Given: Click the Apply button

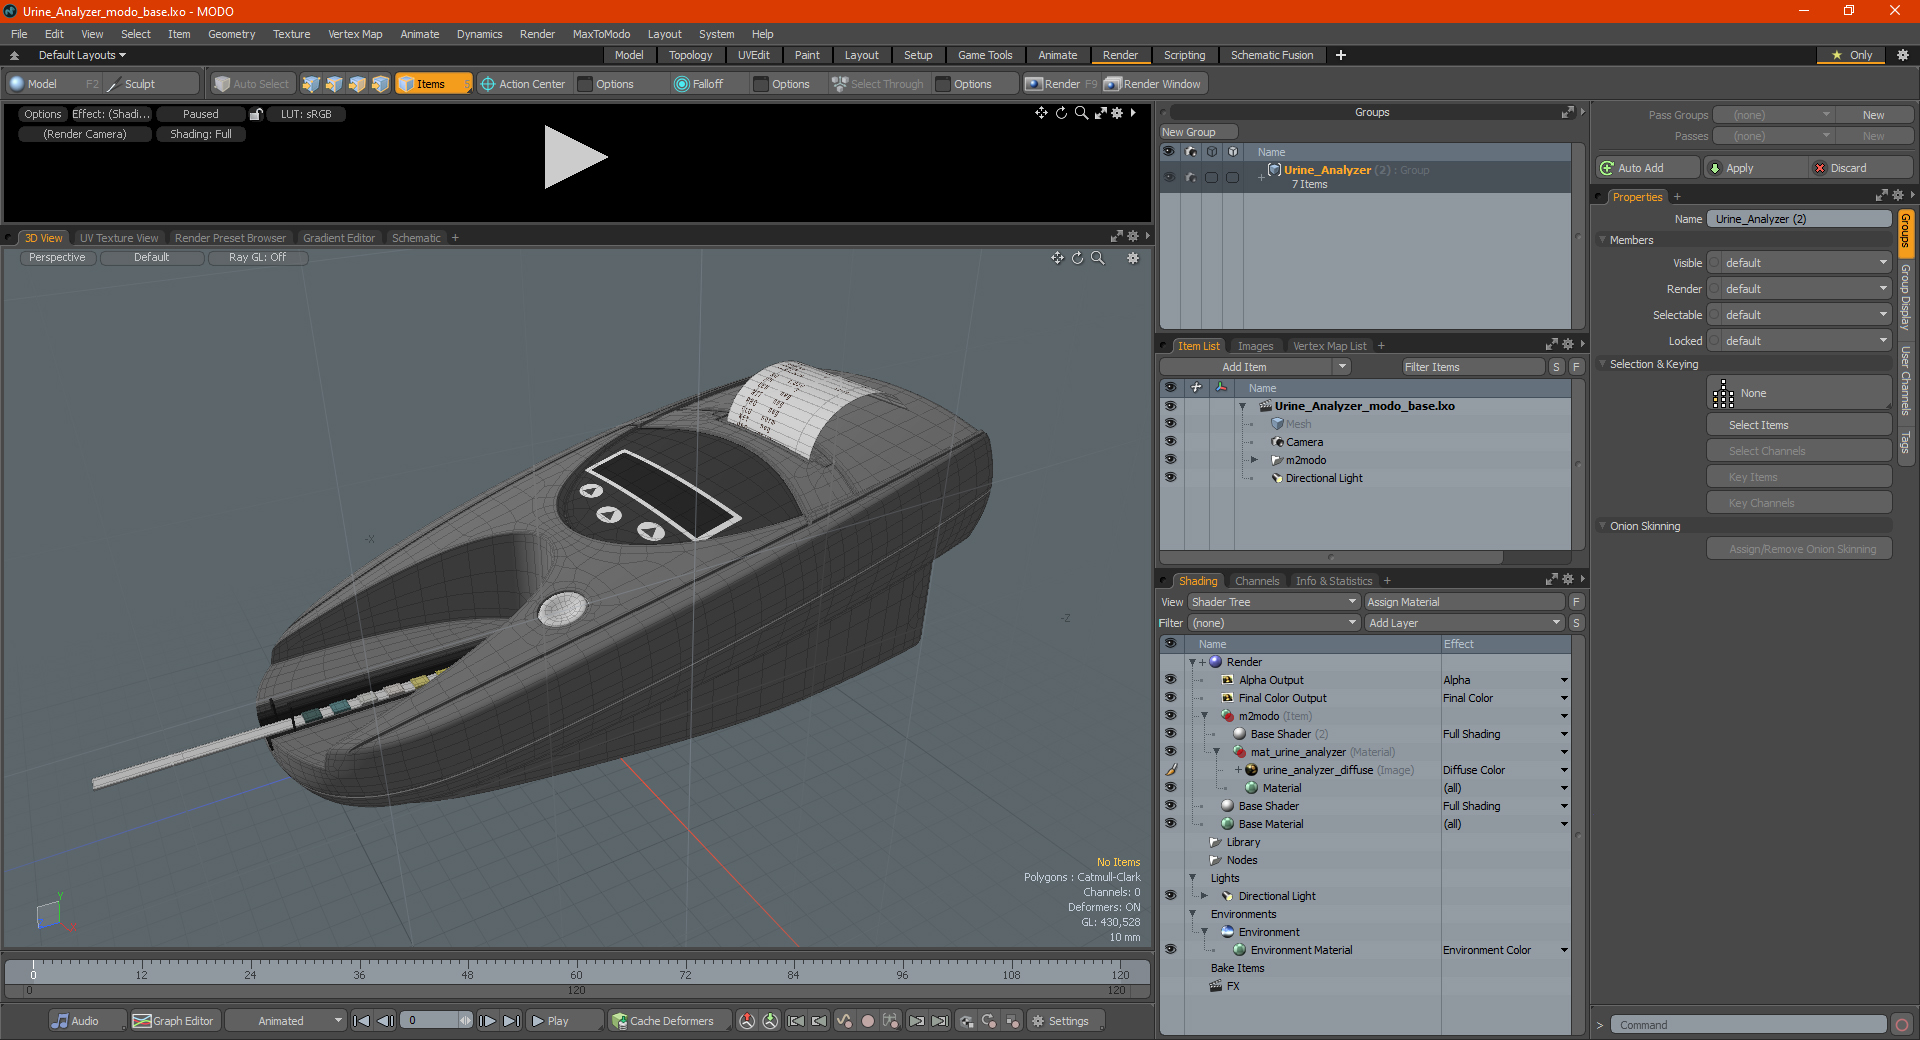Looking at the screenshot, I should pos(1755,168).
